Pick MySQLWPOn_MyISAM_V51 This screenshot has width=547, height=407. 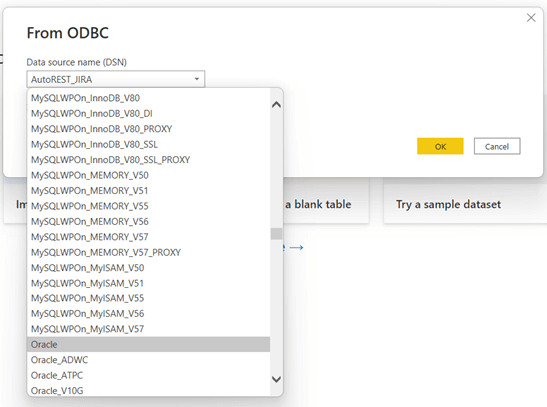148,283
